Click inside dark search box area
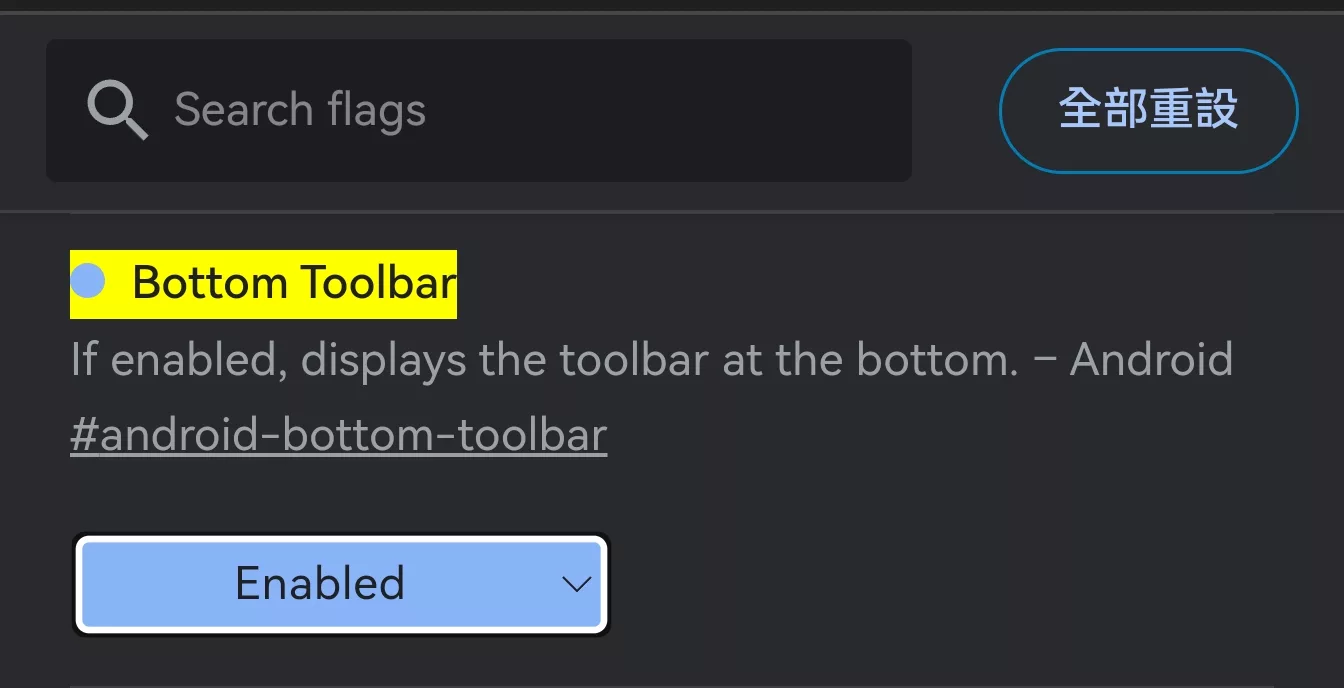The width and height of the screenshot is (1344, 688). click(x=479, y=110)
